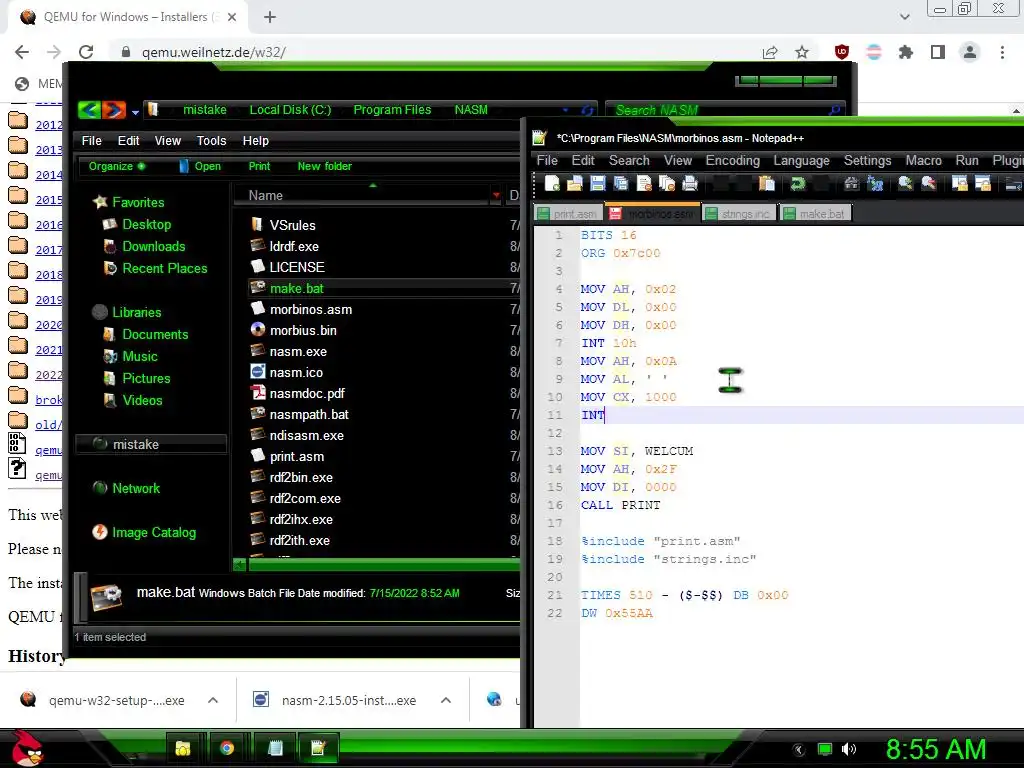Open the Search menu in Notepad++
The width and height of the screenshot is (1024, 768).
coord(629,160)
